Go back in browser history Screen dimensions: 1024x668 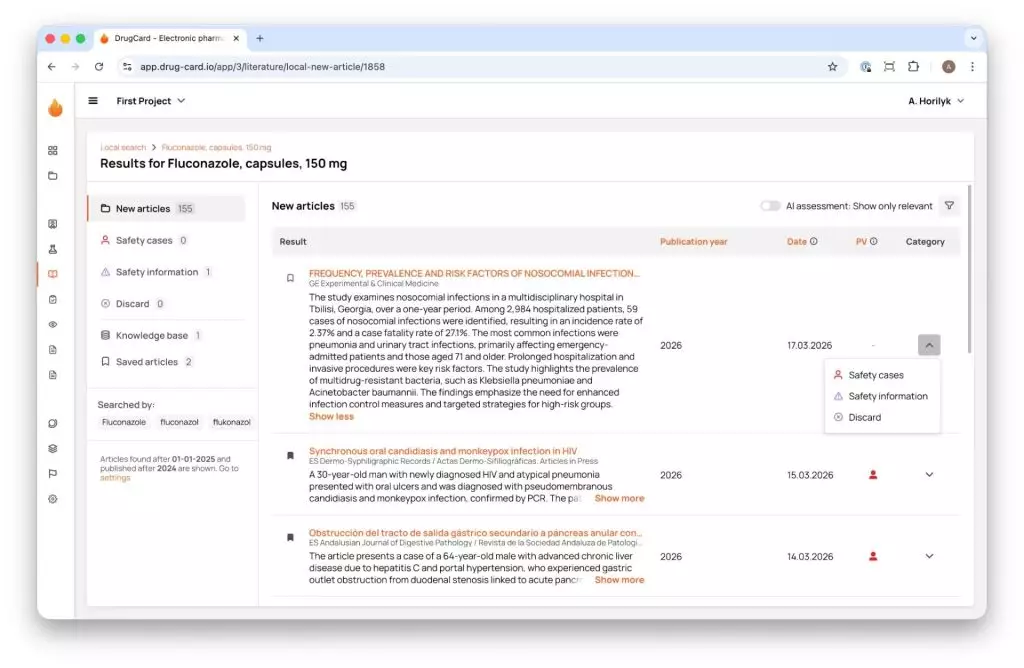[x=52, y=67]
